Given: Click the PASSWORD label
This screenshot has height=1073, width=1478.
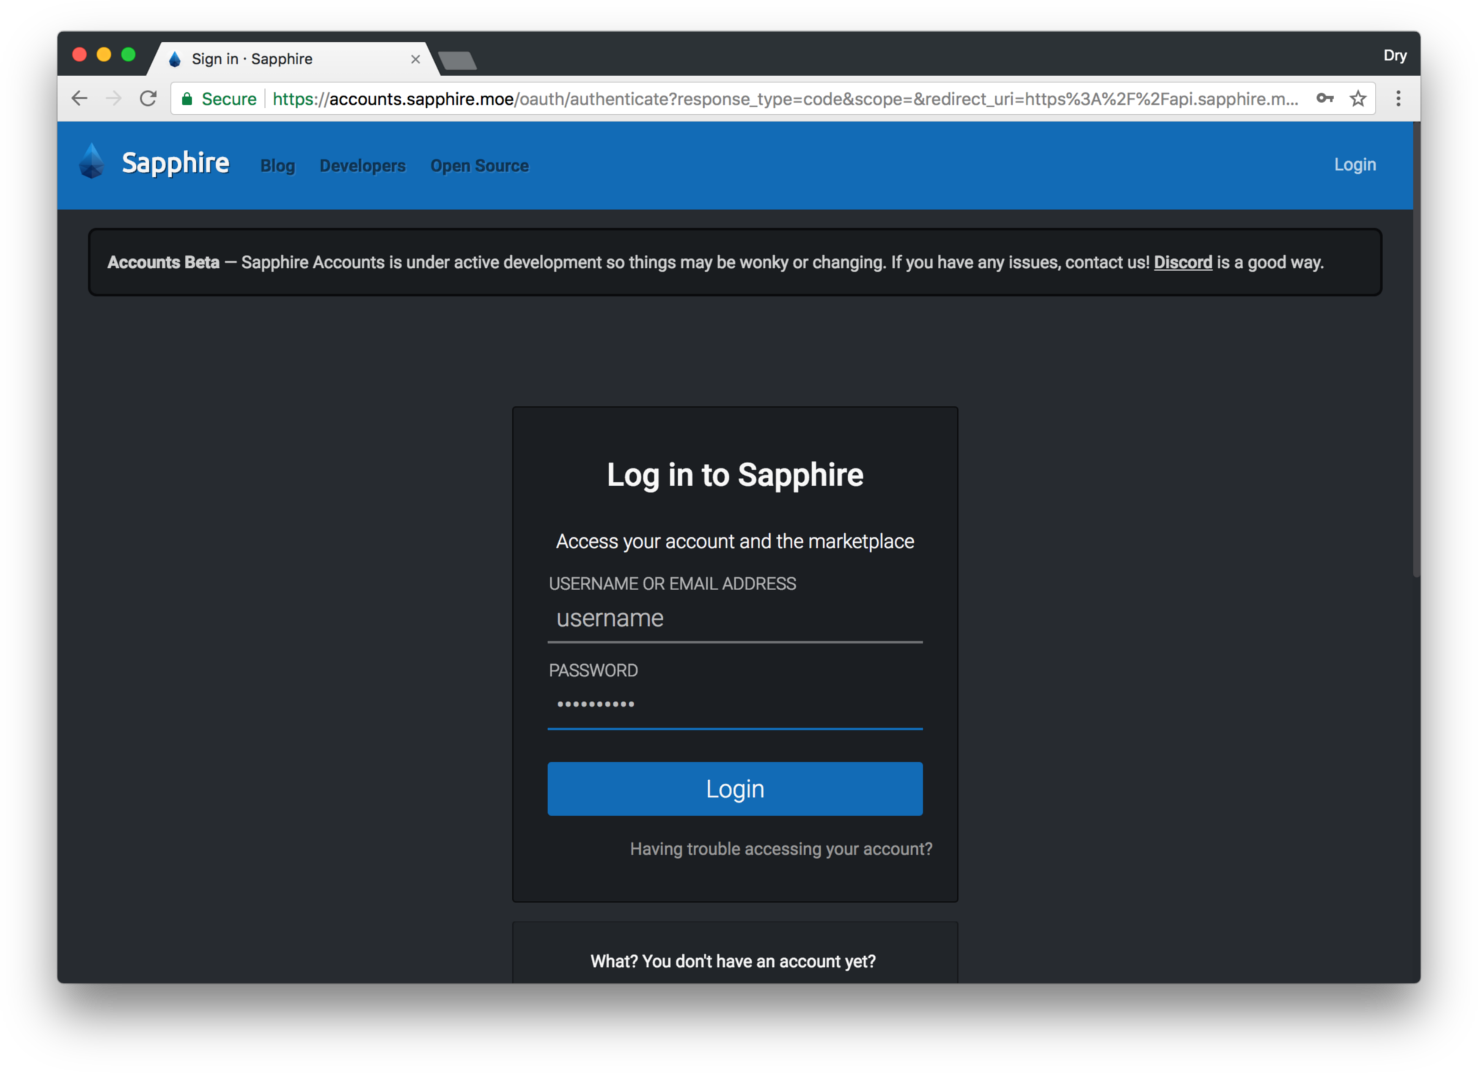Looking at the screenshot, I should (x=593, y=671).
